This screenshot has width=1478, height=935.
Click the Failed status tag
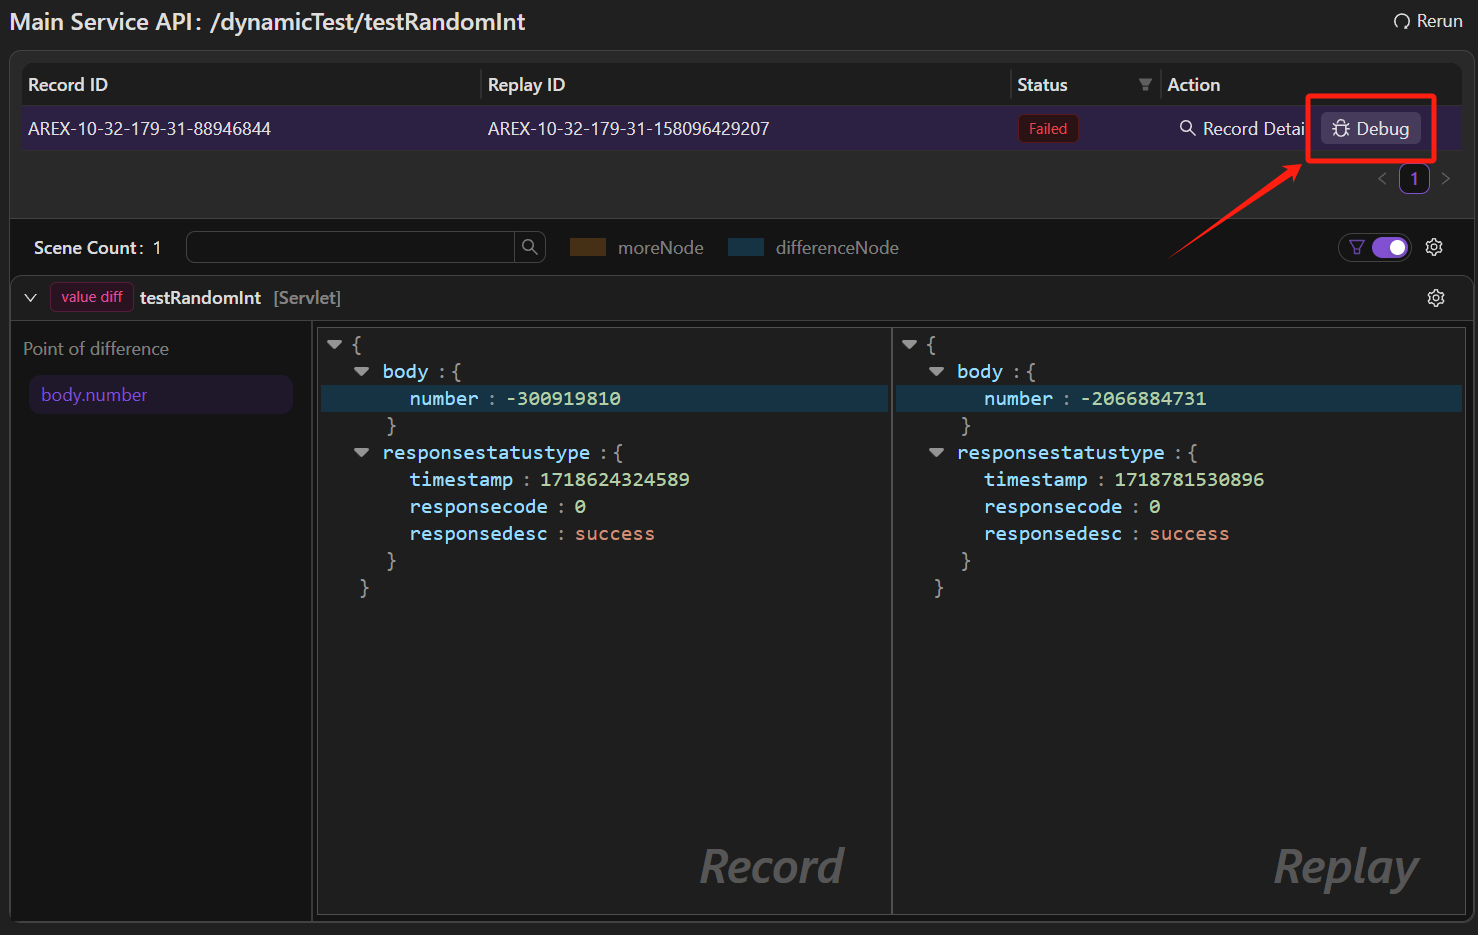coord(1048,128)
